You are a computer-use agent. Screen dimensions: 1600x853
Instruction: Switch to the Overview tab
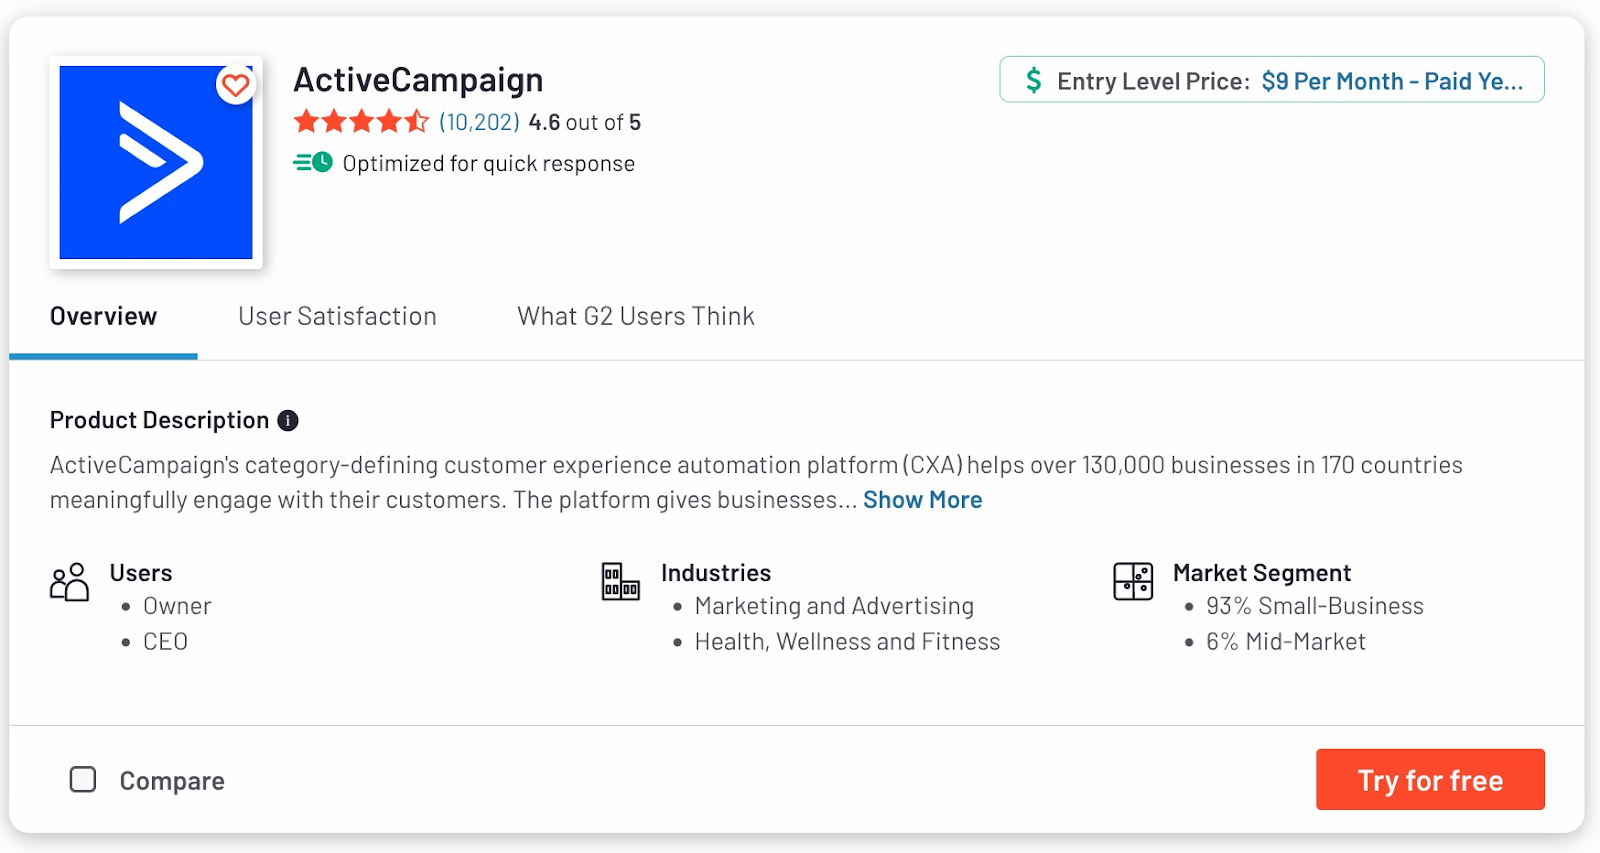tap(103, 316)
